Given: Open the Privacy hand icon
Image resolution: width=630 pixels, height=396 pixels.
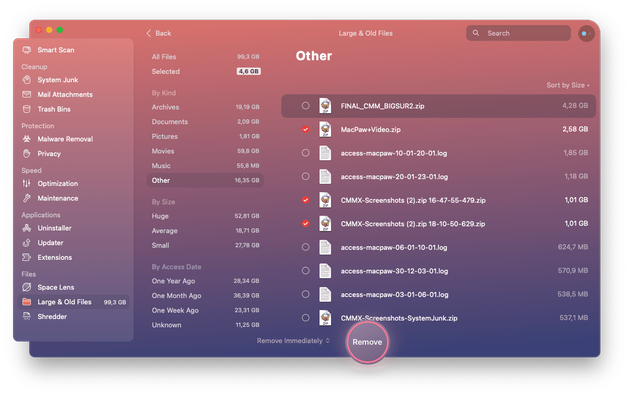Looking at the screenshot, I should [27, 153].
